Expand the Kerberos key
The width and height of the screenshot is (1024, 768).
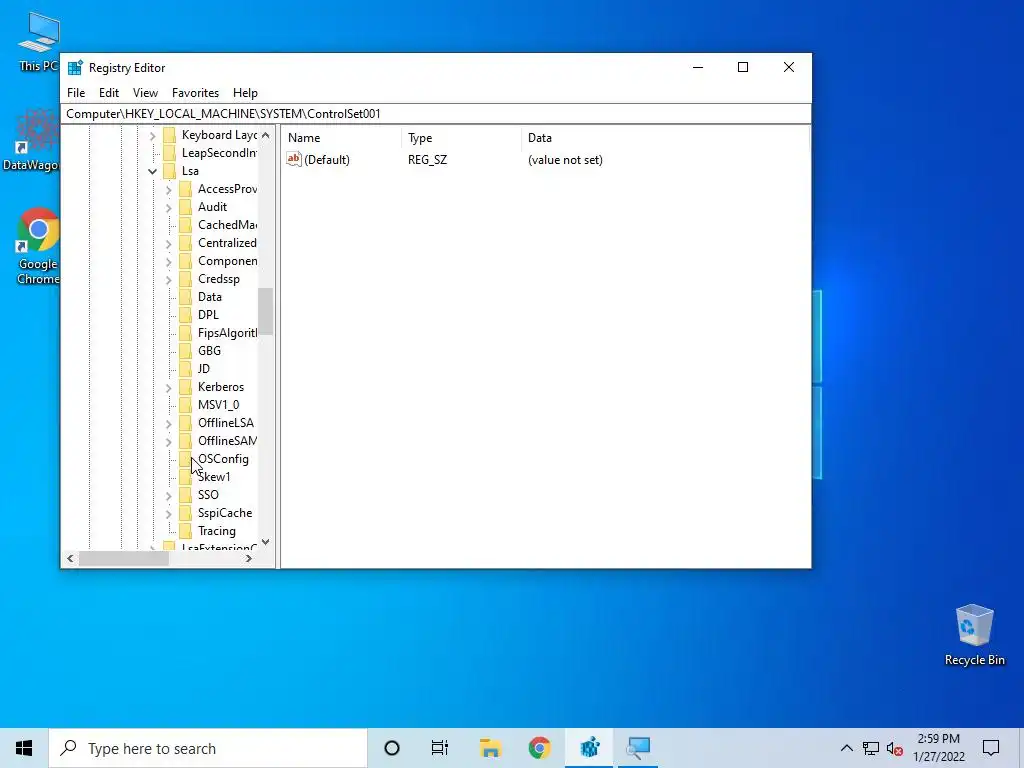pos(168,387)
